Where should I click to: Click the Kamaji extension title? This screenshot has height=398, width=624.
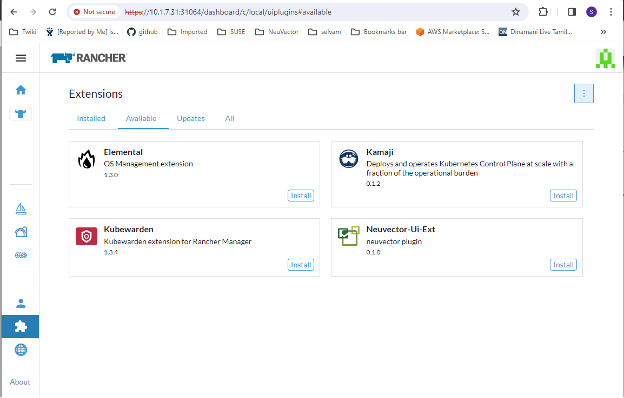[380, 152]
